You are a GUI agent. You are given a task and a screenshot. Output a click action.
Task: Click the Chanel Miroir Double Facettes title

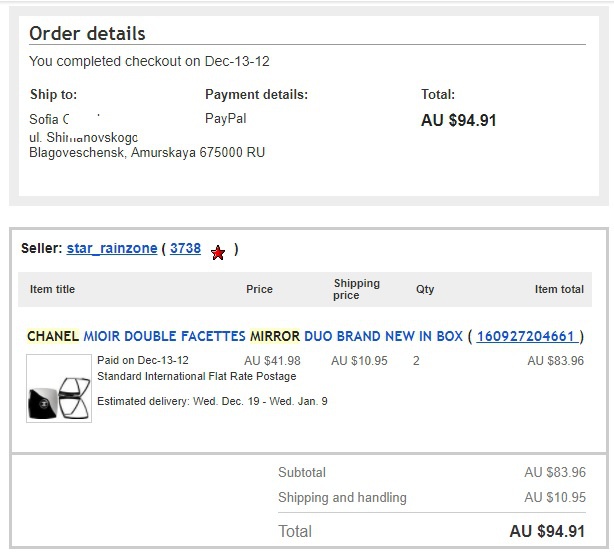click(245, 336)
